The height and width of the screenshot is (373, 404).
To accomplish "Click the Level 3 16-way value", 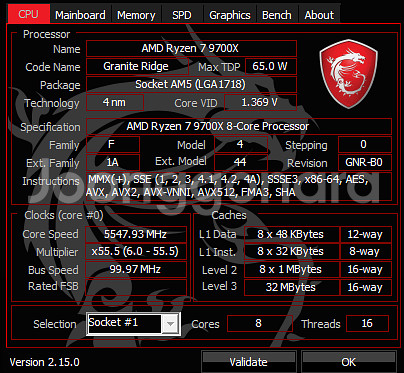I will tap(365, 287).
